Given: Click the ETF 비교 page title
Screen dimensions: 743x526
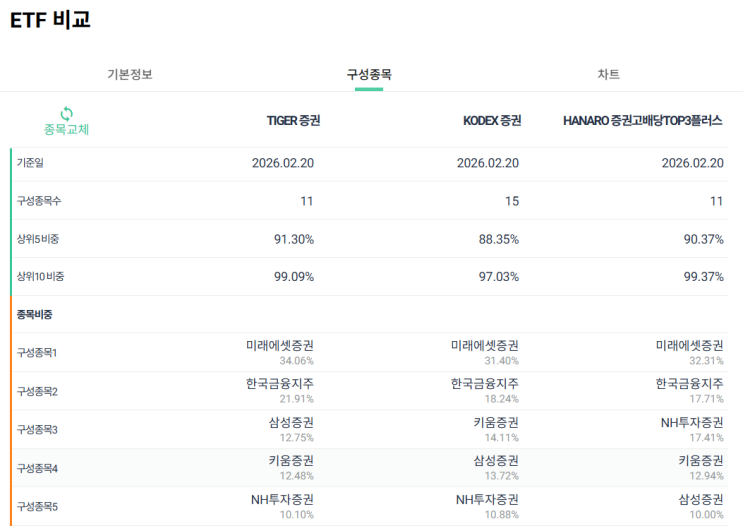Looking at the screenshot, I should coord(50,20).
